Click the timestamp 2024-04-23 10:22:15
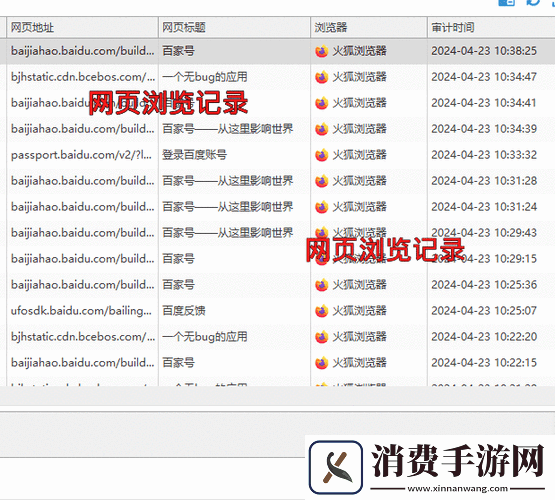The height and width of the screenshot is (500, 555). [x=484, y=362]
